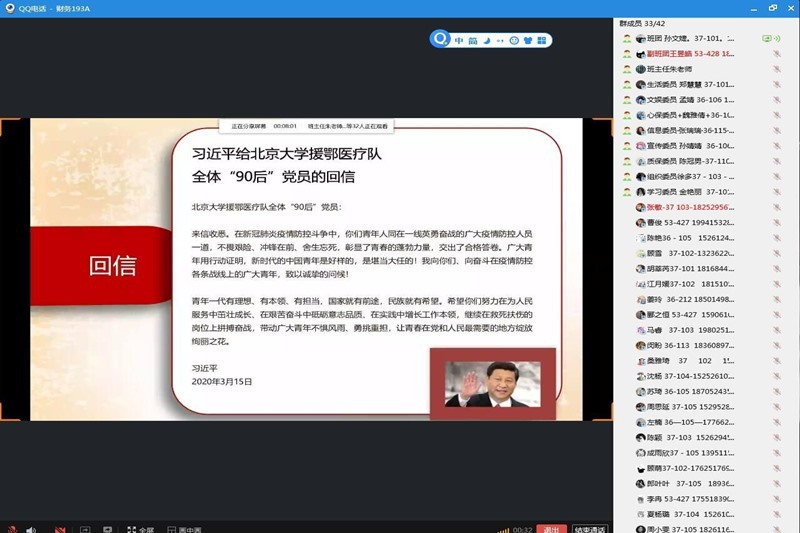
Task: Click avatar of 闵盼 36-113
Action: pyautogui.click(x=641, y=345)
